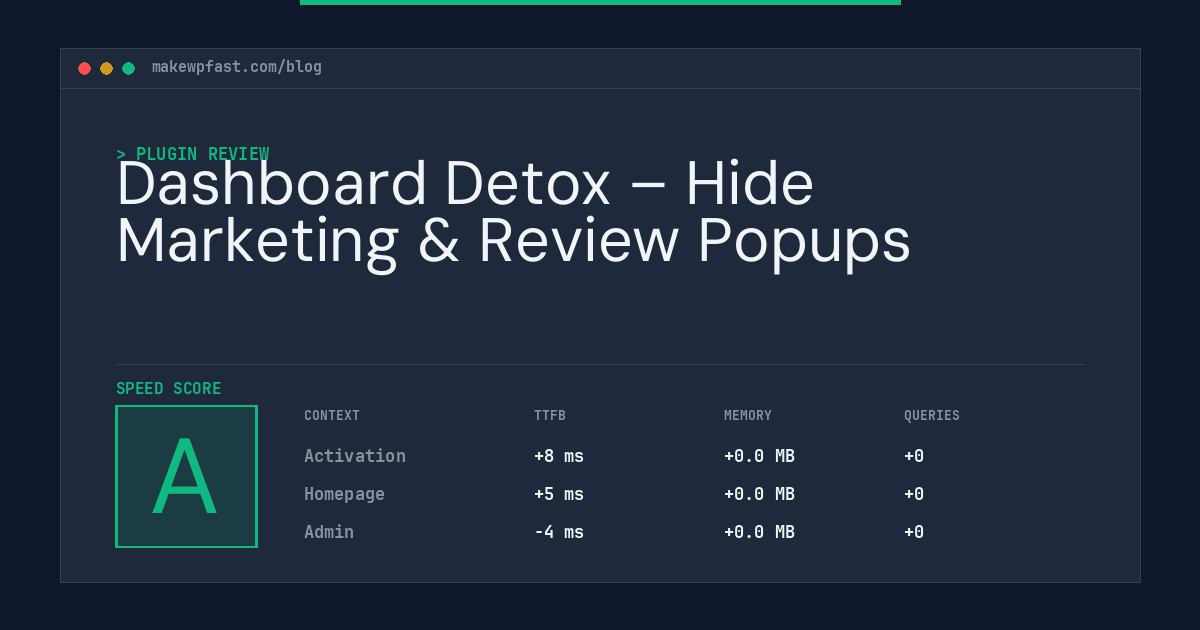Click the TTFB column header
Image resolution: width=1200 pixels, height=630 pixels.
tap(550, 416)
